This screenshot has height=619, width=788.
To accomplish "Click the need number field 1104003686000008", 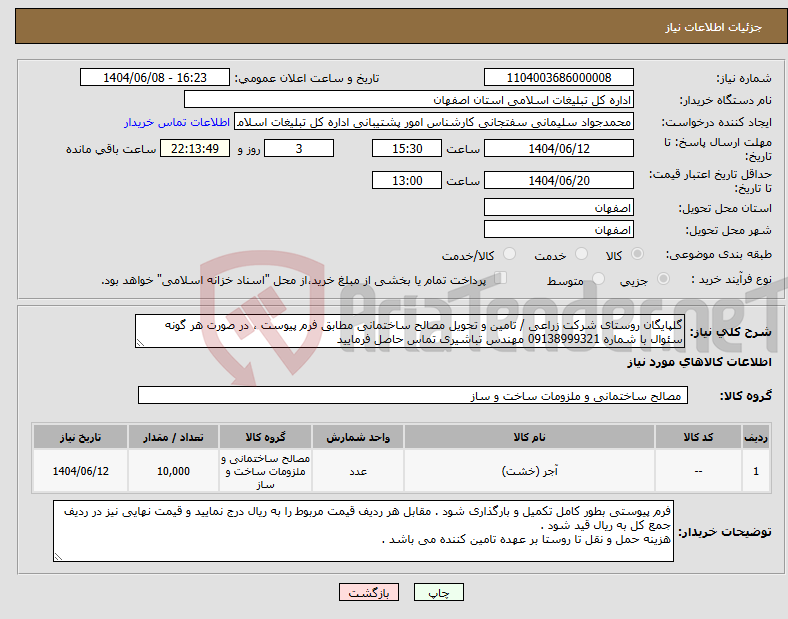I will coord(558,78).
